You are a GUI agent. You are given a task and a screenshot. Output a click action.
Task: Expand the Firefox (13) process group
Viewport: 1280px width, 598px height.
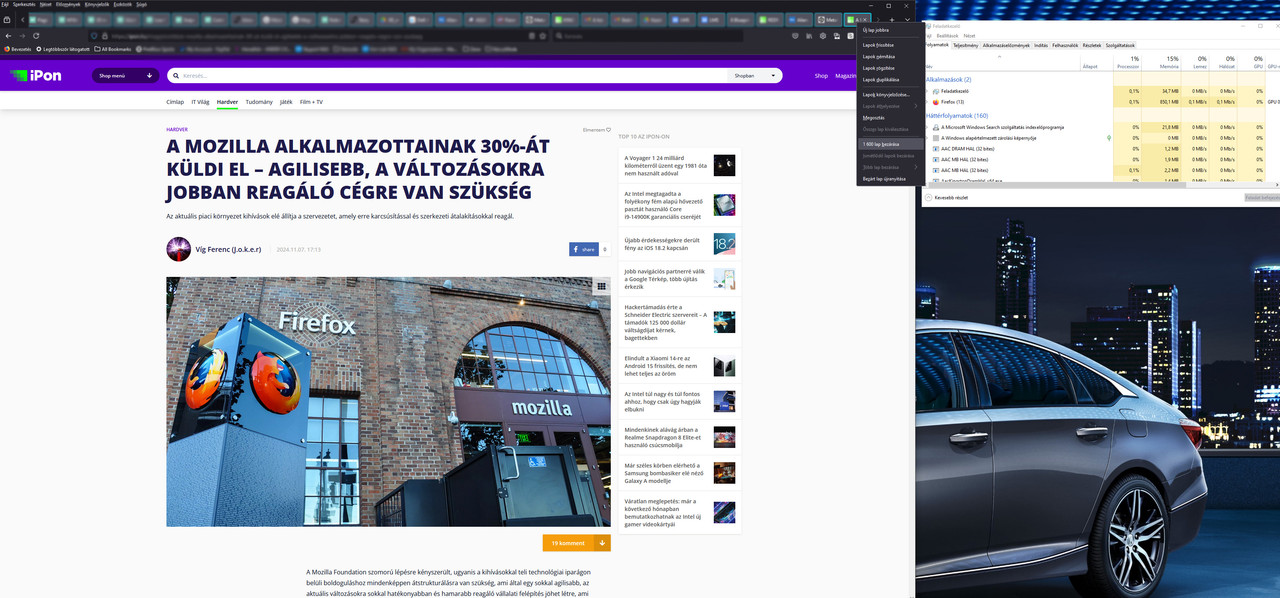(927, 102)
